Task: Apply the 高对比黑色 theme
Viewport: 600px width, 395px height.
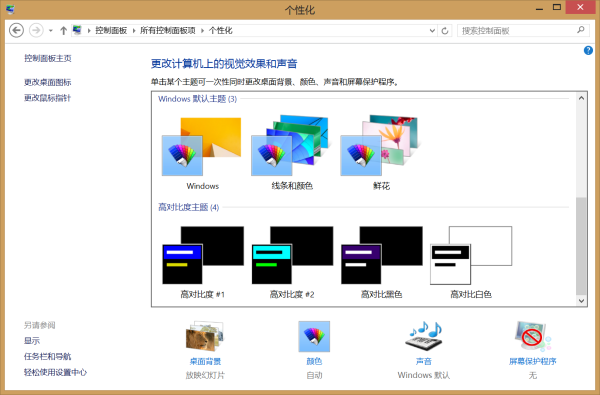Action: 381,262
